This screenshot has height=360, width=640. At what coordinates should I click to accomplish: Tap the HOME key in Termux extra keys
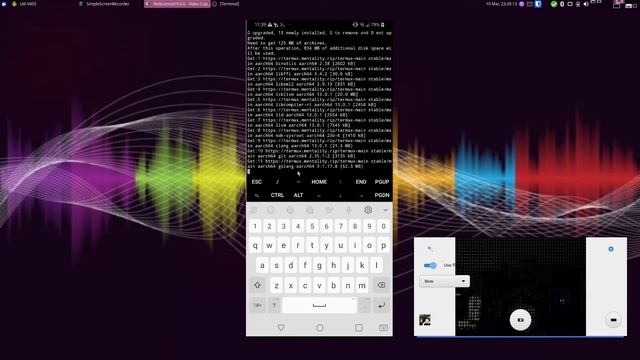coord(319,182)
